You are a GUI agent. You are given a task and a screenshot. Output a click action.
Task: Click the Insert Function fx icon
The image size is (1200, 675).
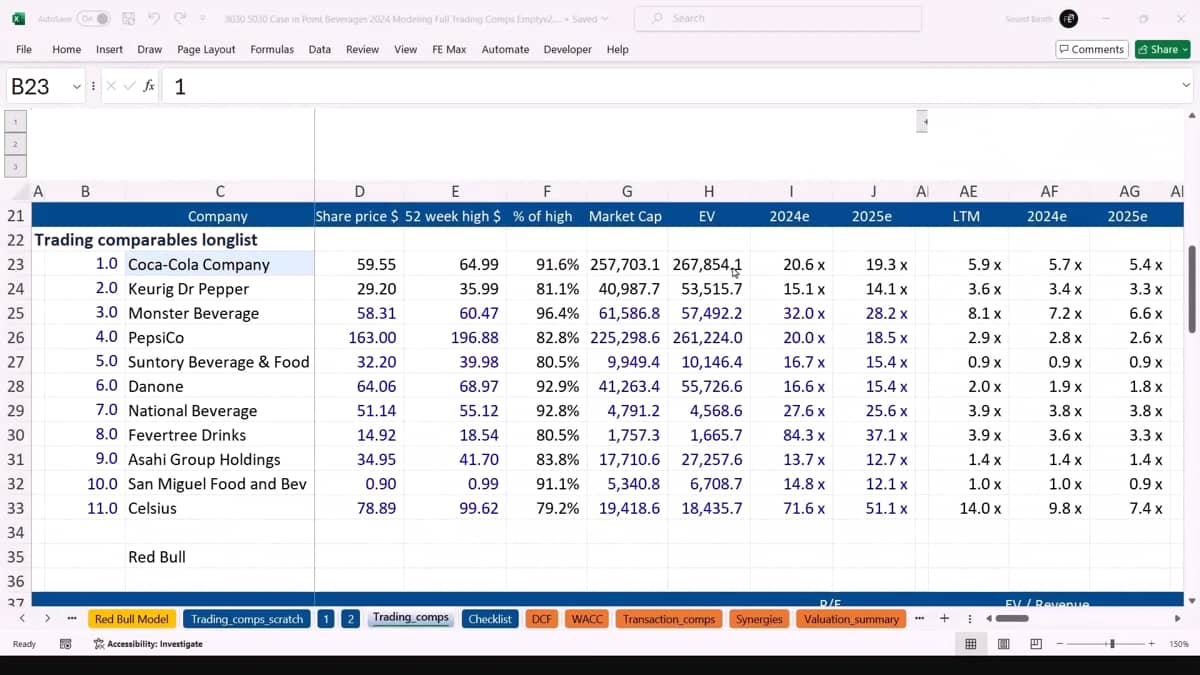coord(149,87)
